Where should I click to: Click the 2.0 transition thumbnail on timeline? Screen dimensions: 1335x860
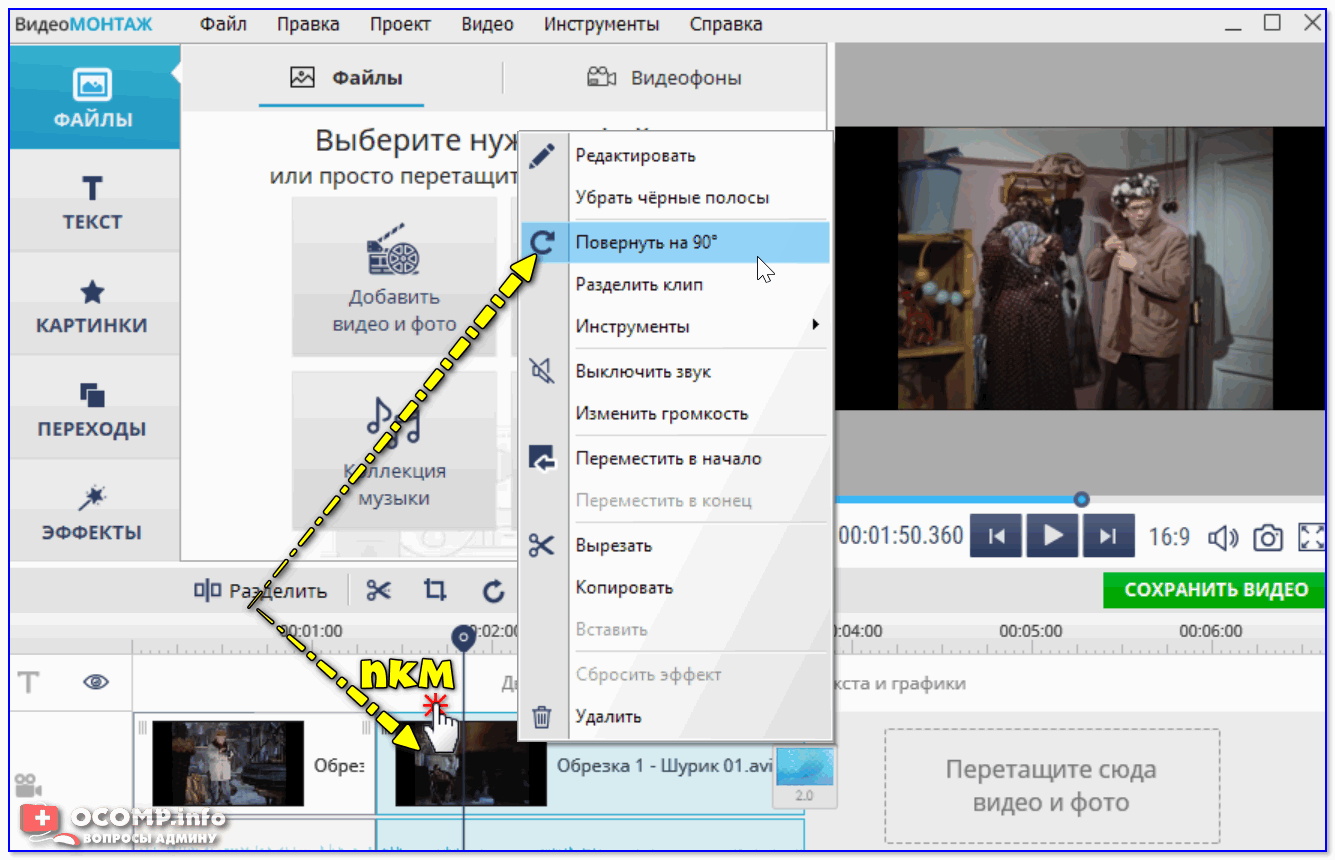pos(805,776)
